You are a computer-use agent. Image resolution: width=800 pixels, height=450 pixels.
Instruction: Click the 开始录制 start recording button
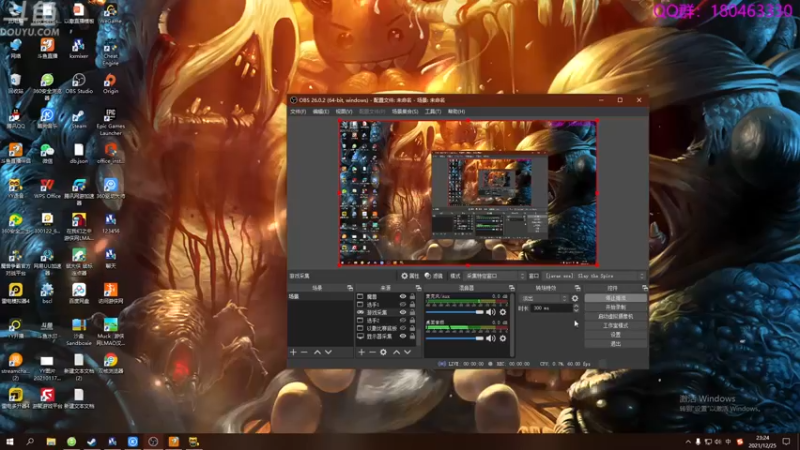(616, 307)
